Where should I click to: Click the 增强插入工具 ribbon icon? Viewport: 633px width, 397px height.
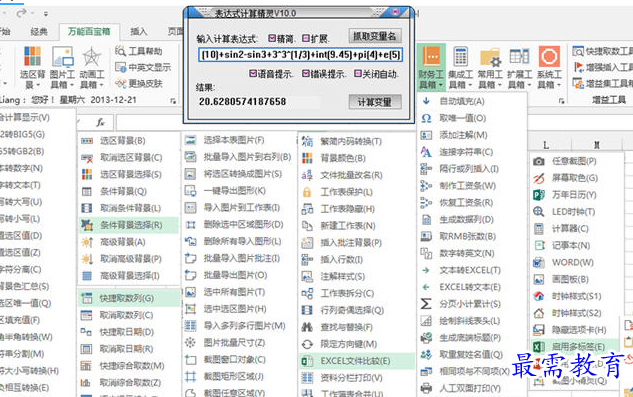pos(578,67)
